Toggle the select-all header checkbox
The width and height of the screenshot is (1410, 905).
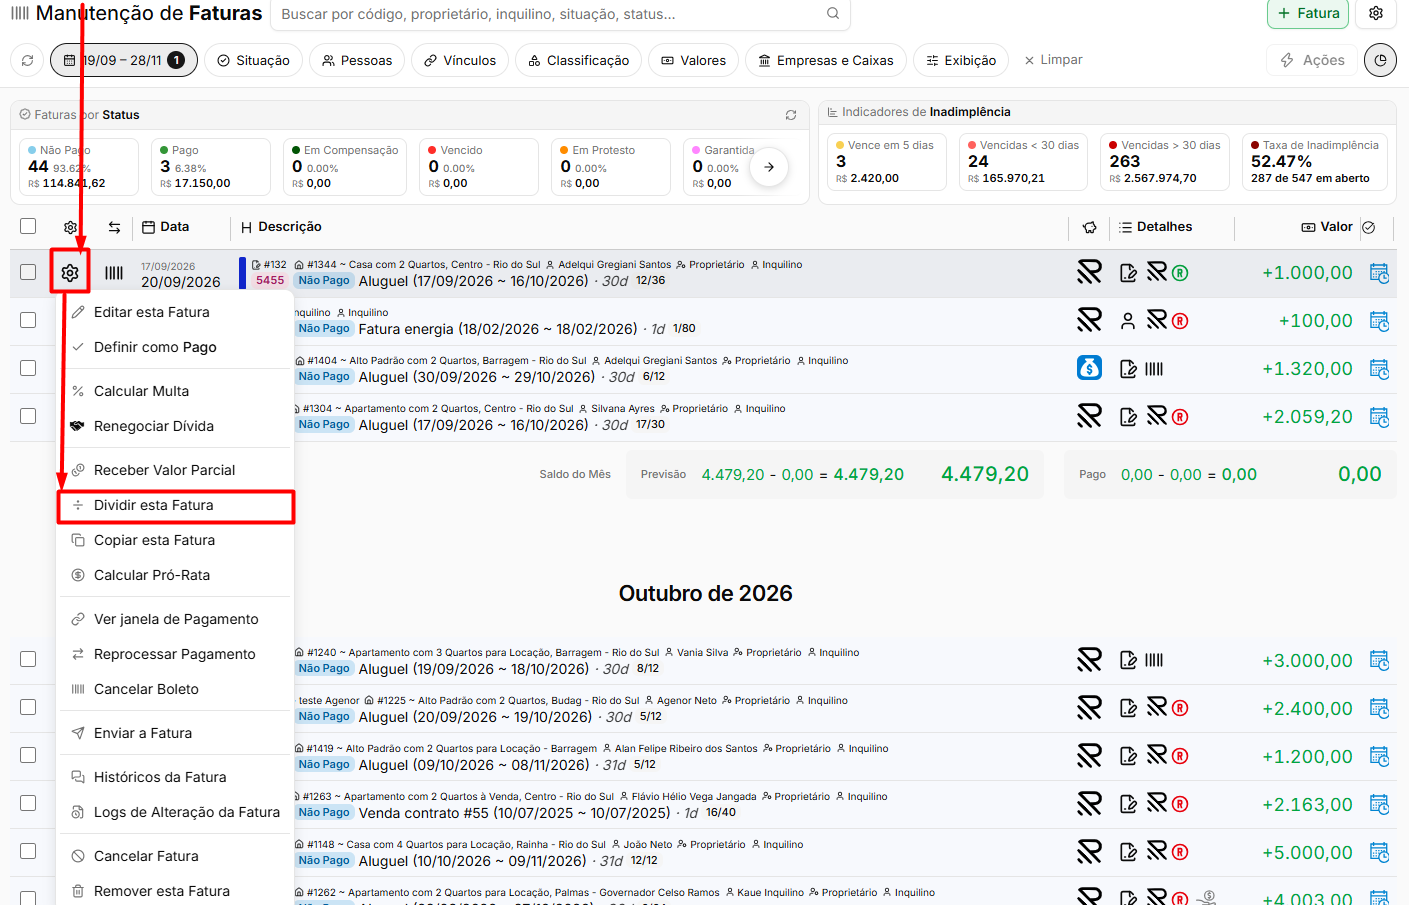pyautogui.click(x=28, y=226)
